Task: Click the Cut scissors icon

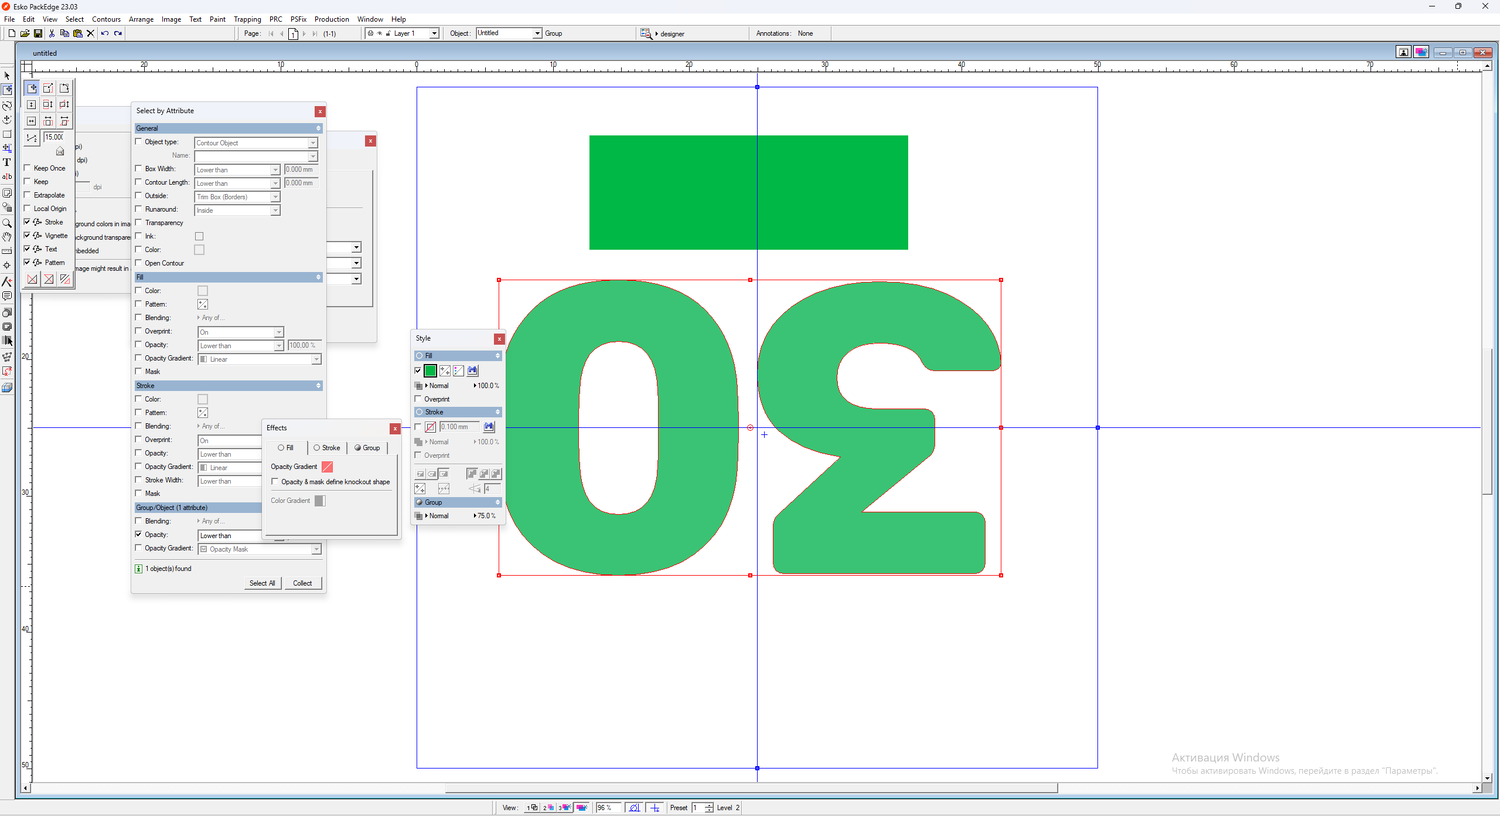Action: [52, 33]
